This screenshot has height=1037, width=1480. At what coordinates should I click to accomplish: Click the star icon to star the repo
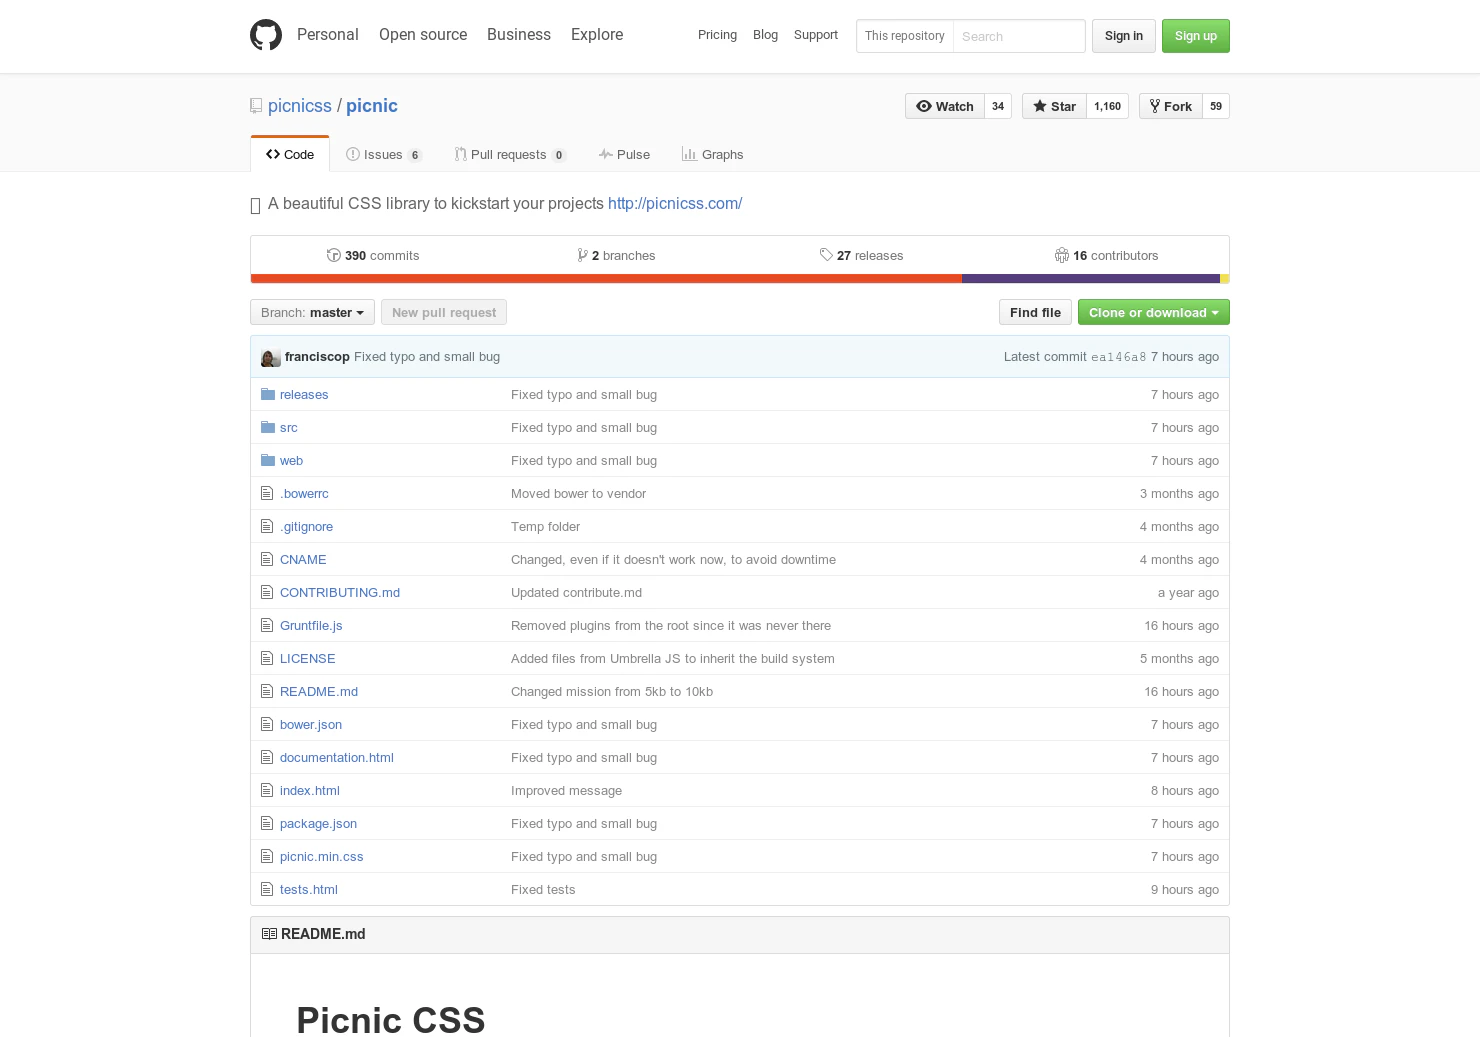click(x=1040, y=106)
